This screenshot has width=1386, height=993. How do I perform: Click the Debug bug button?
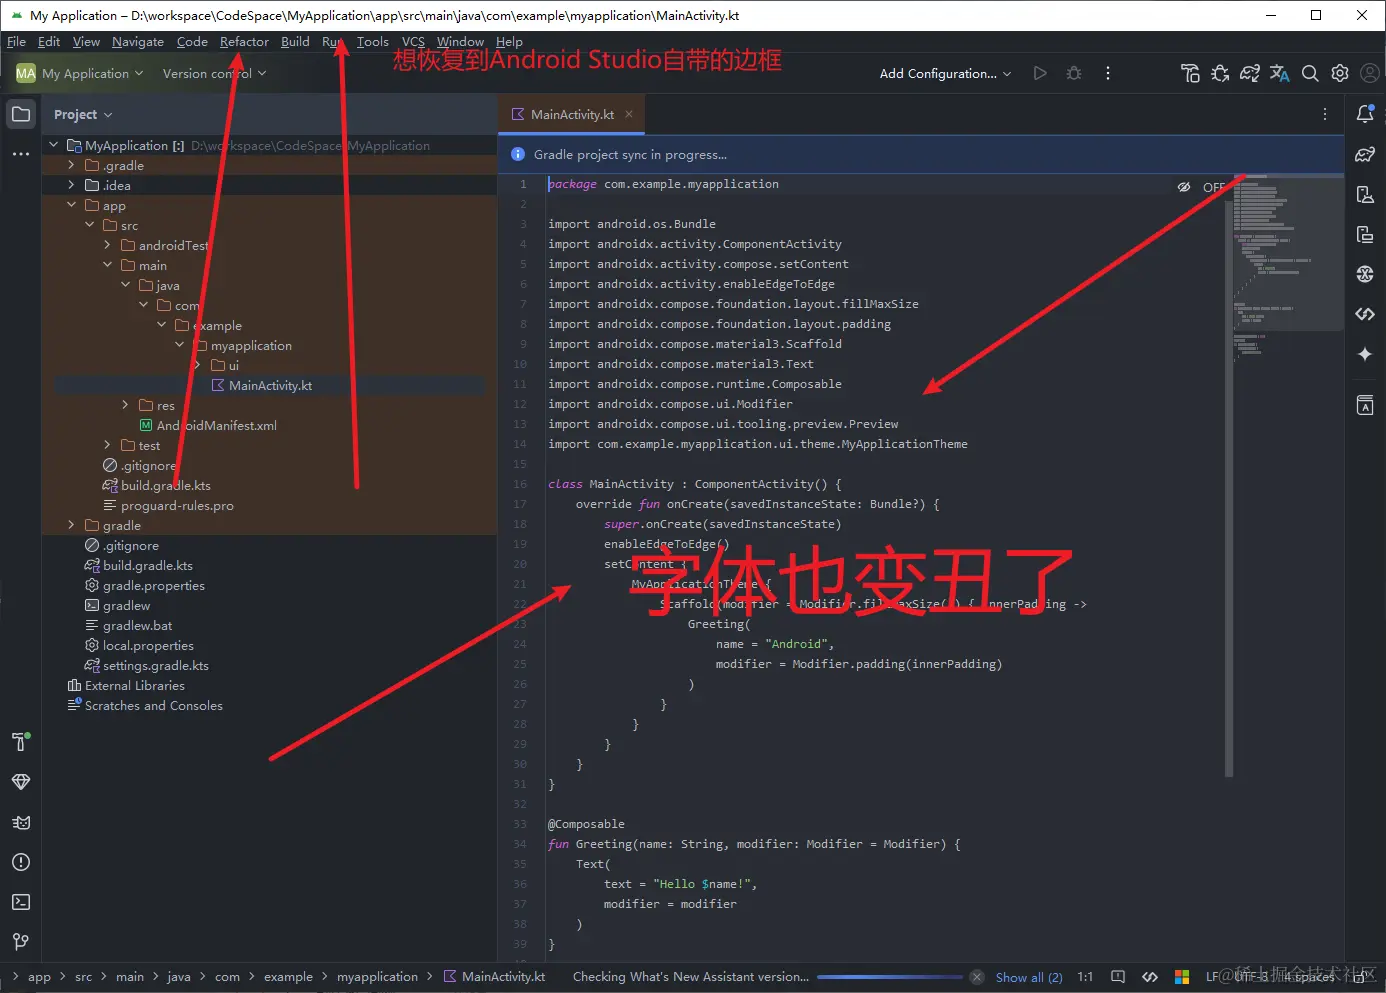tap(1074, 73)
